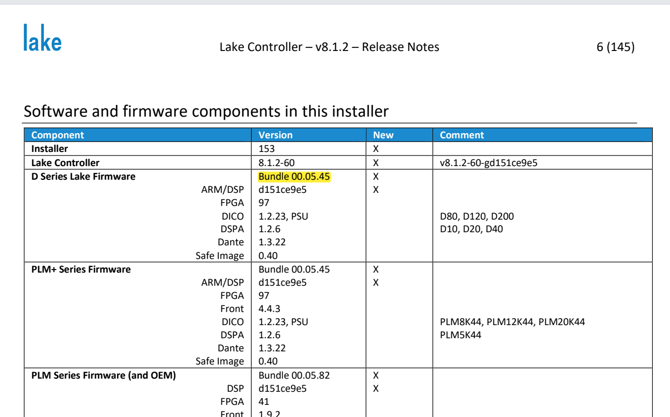The width and height of the screenshot is (670, 417).
Task: Select the D Series Lake Firmware label
Action: 83,176
